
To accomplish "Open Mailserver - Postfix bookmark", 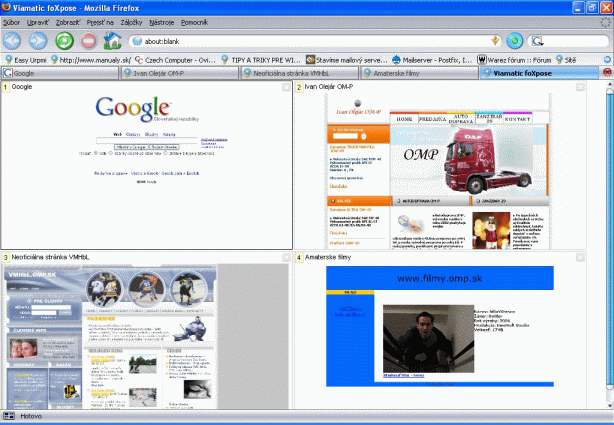I will tap(432, 60).
